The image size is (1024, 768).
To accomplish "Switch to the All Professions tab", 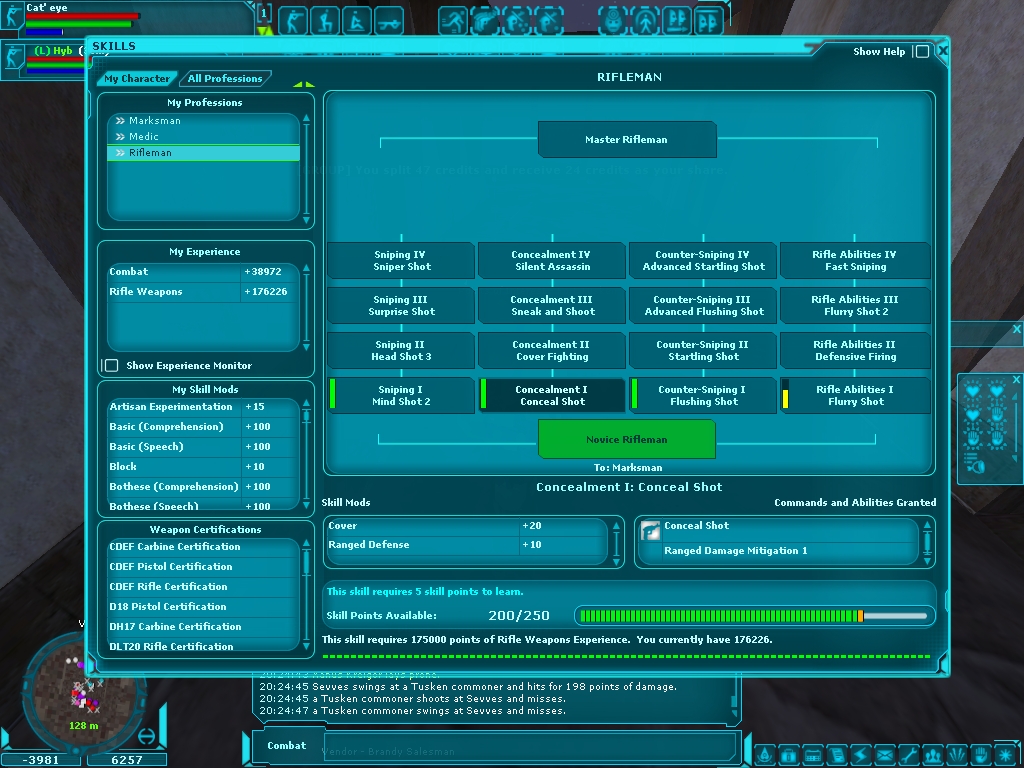I will [x=225, y=79].
